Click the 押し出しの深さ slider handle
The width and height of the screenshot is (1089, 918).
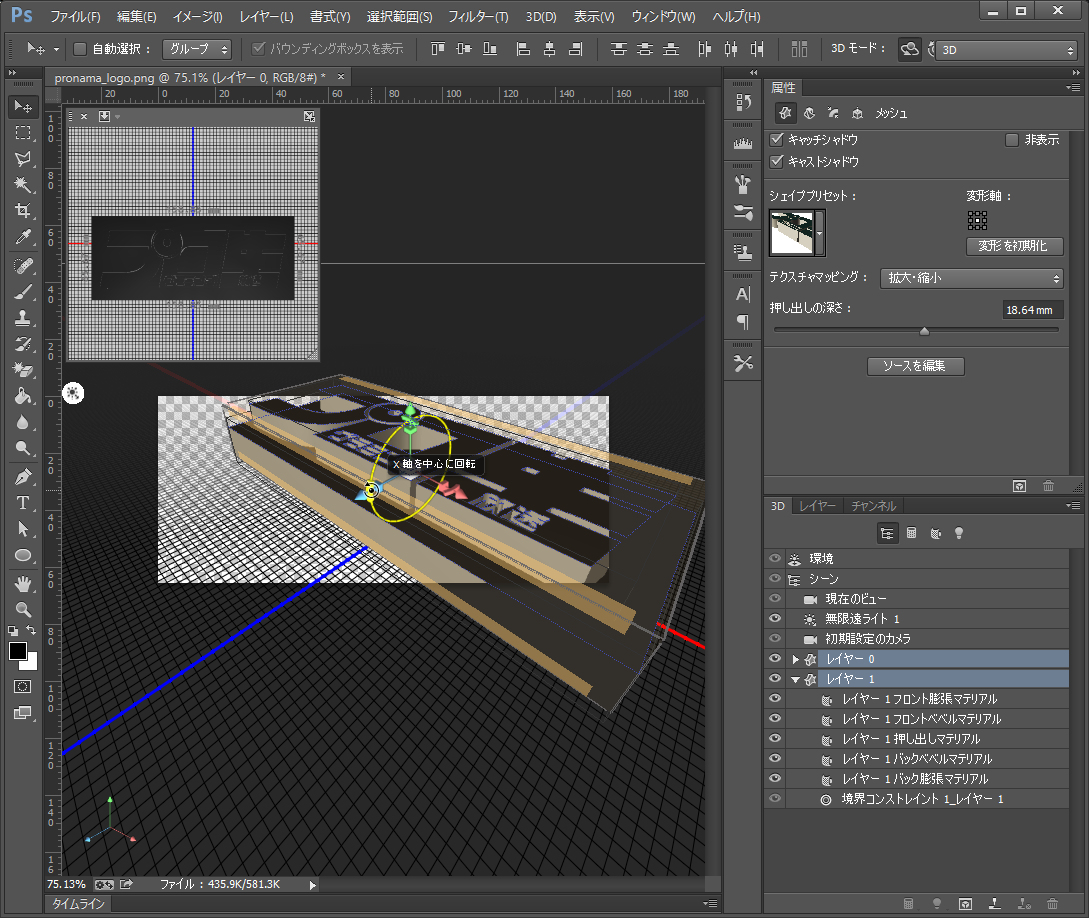tap(924, 331)
